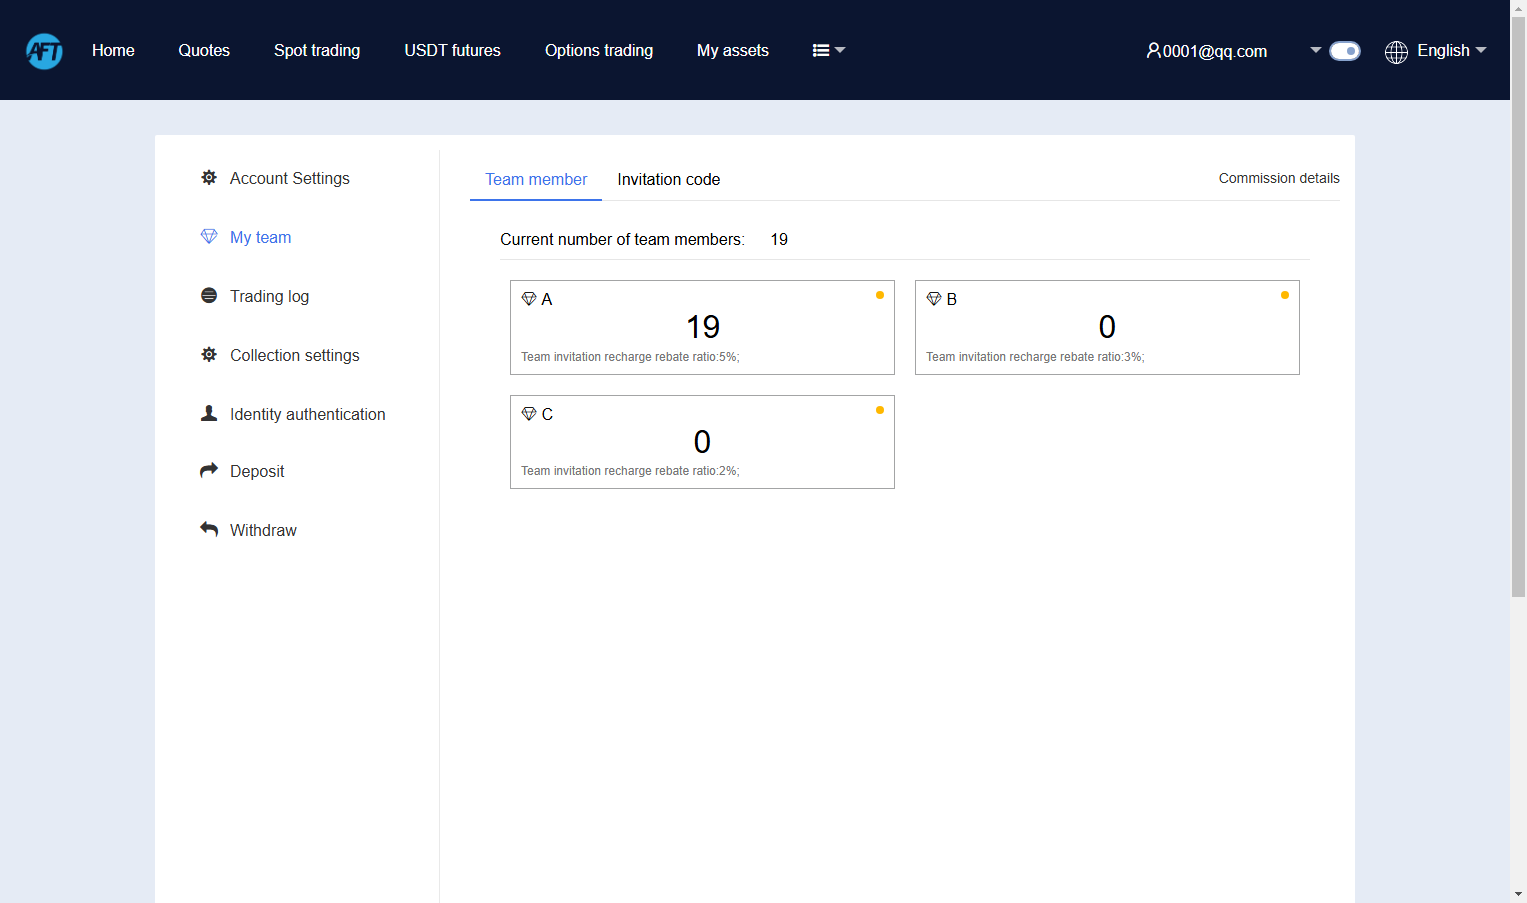Click the My team diamond icon
1527x903 pixels.
click(x=209, y=236)
